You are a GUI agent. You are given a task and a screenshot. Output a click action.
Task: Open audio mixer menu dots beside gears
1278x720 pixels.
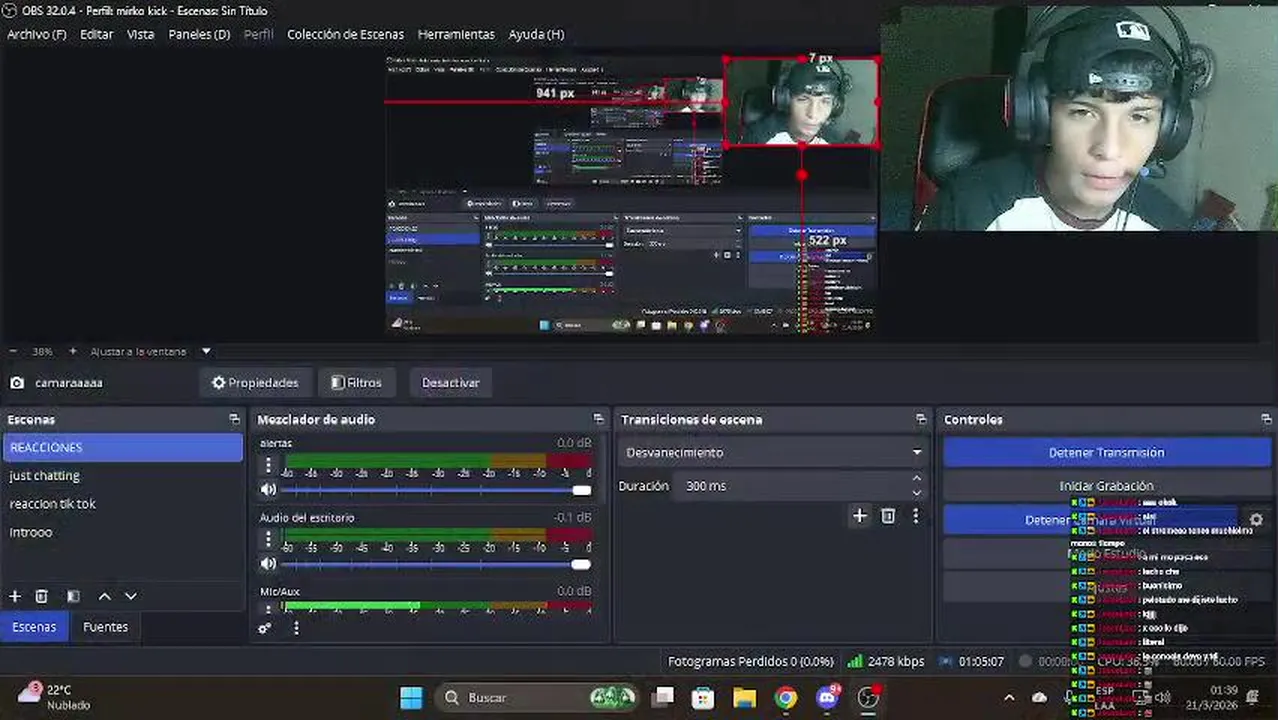coord(296,628)
